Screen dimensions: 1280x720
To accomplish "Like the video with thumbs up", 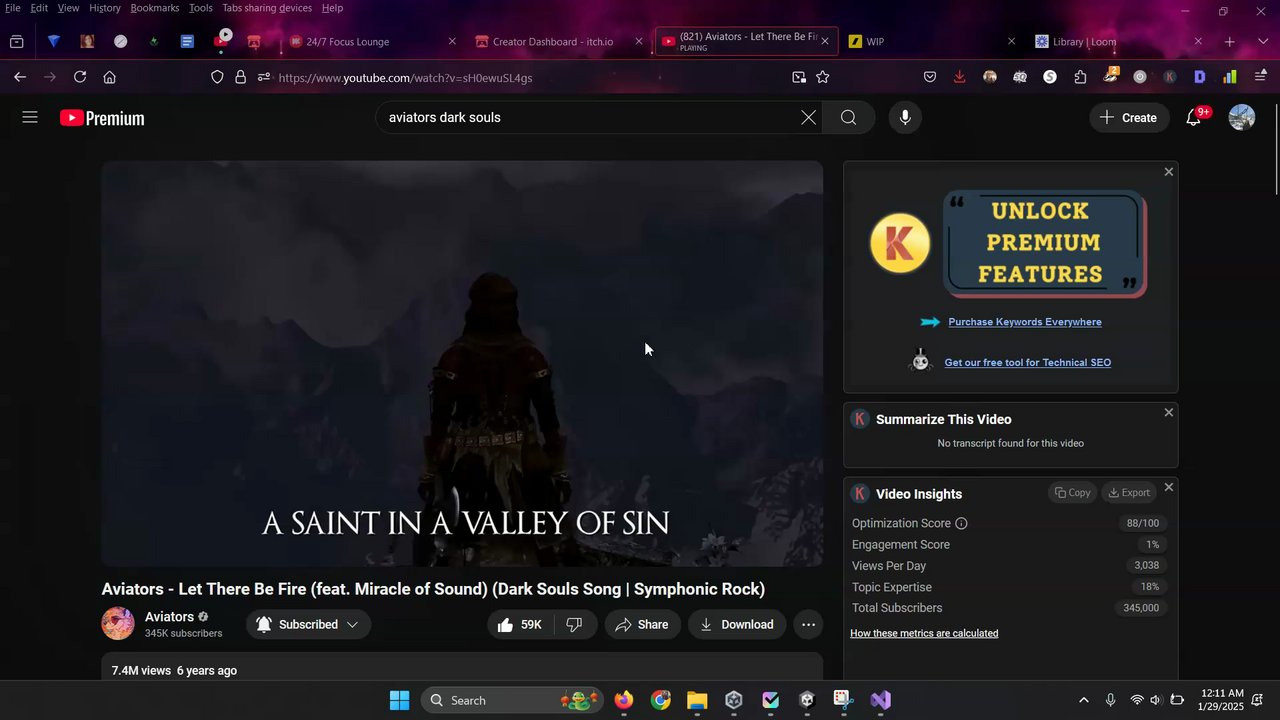I will 519,625.
